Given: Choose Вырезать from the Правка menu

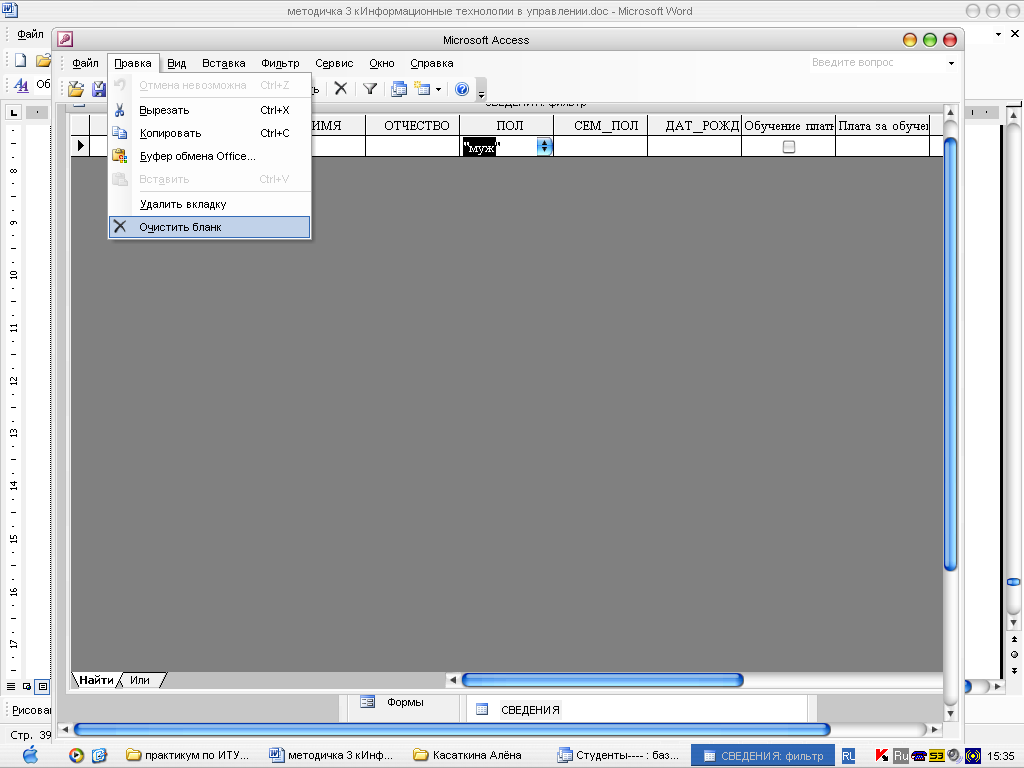Looking at the screenshot, I should coord(209,110).
